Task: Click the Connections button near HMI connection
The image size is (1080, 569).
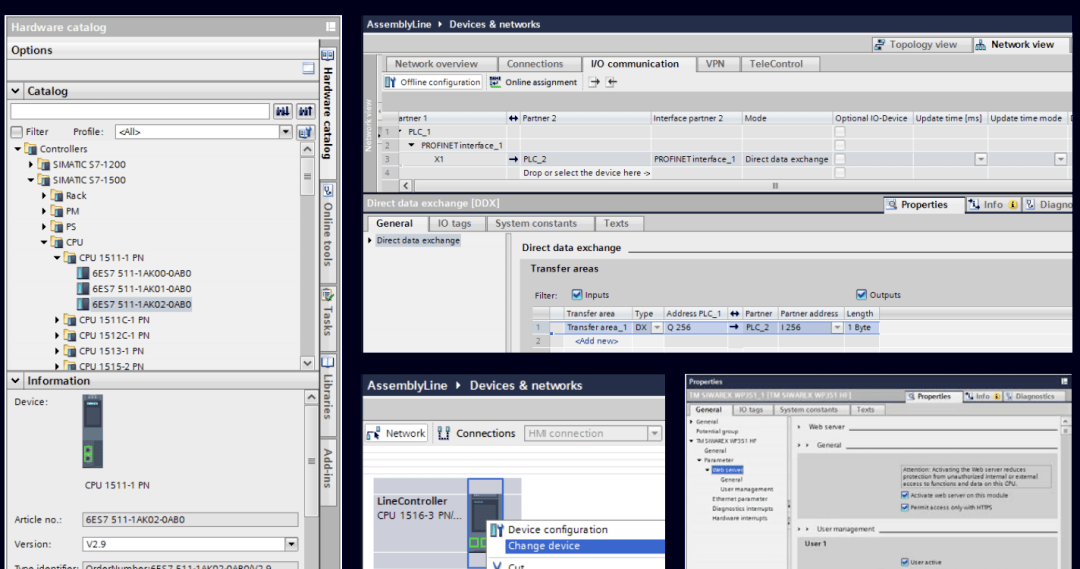Action: pyautogui.click(x=476, y=433)
